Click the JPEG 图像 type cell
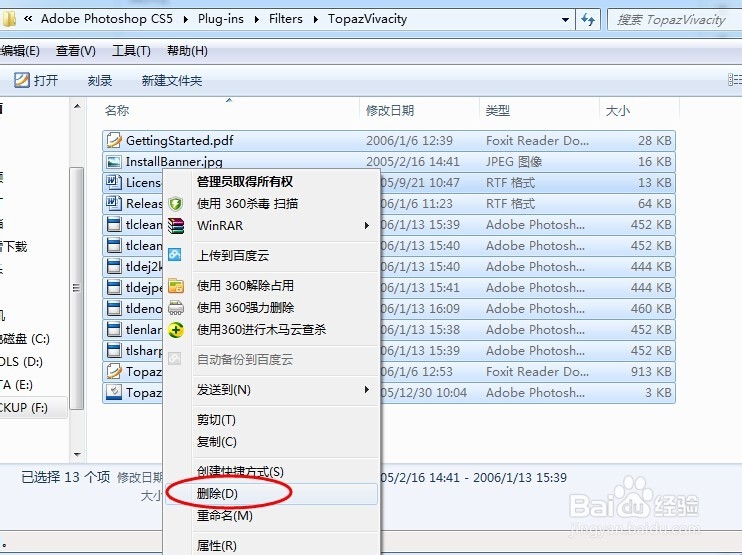742x555 pixels. click(x=514, y=162)
